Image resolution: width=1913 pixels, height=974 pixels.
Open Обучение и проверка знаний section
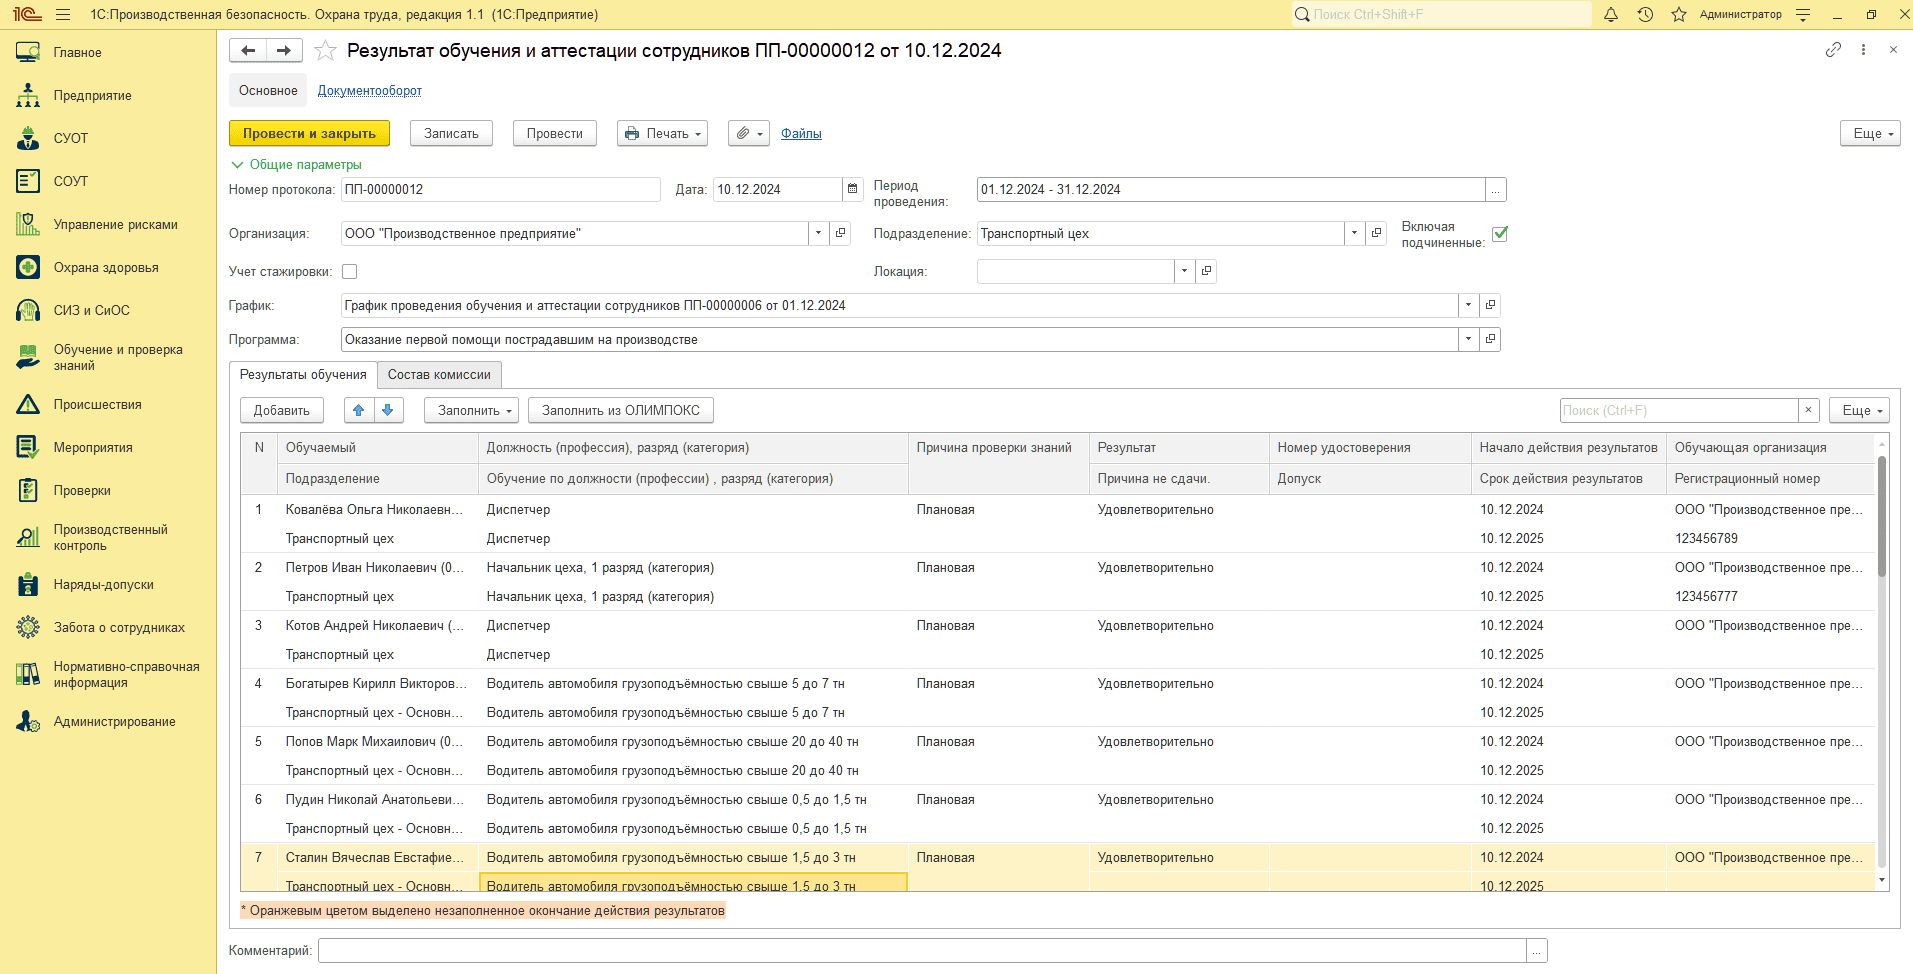118,357
